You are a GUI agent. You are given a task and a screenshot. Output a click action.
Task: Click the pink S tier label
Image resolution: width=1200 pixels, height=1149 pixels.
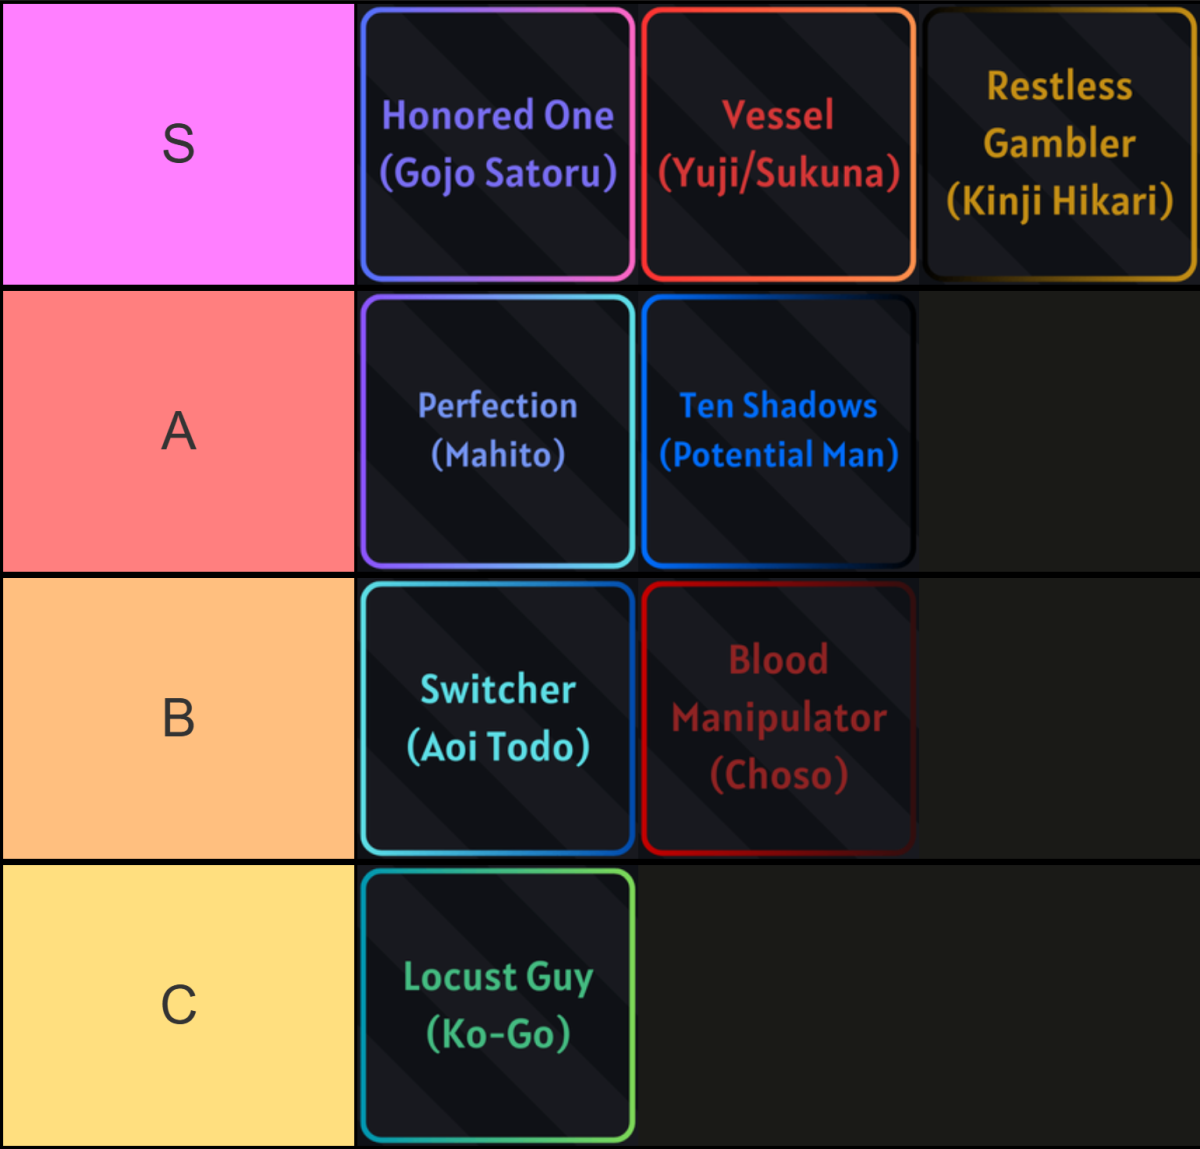point(178,144)
